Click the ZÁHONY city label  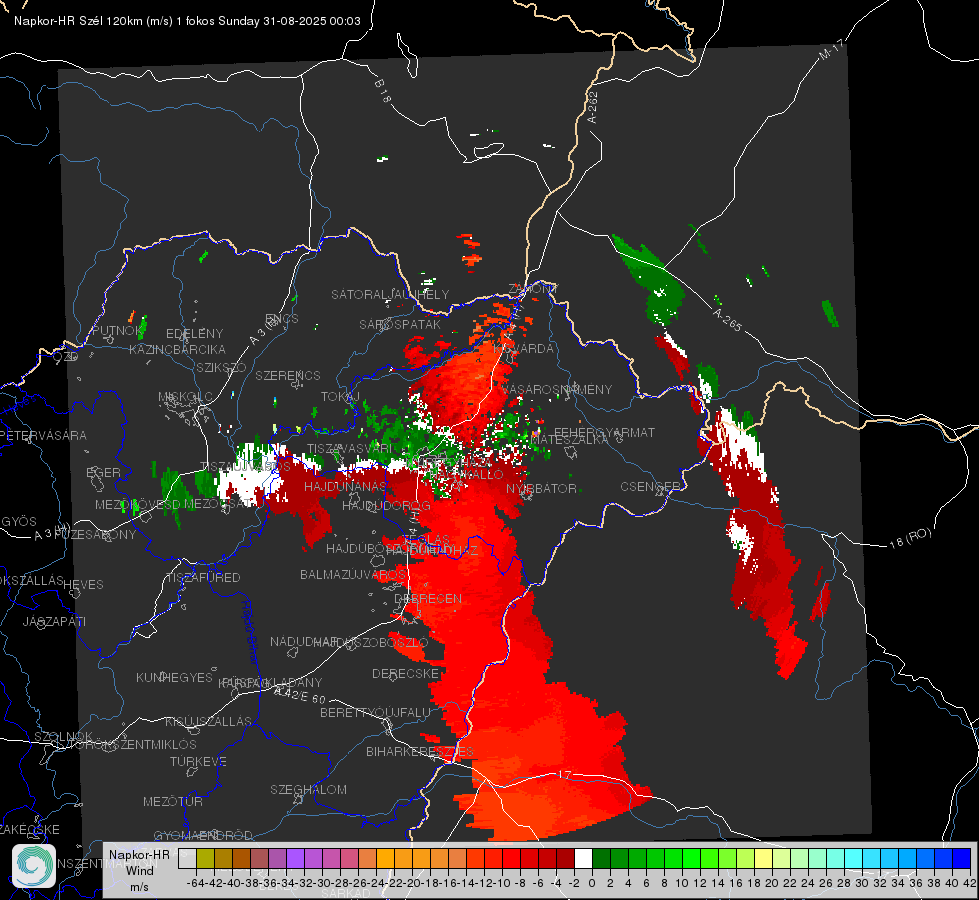[x=533, y=289]
